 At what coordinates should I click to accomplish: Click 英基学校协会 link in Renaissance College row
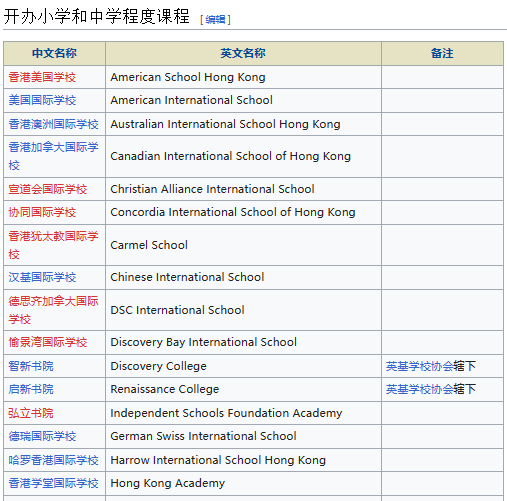(420, 389)
